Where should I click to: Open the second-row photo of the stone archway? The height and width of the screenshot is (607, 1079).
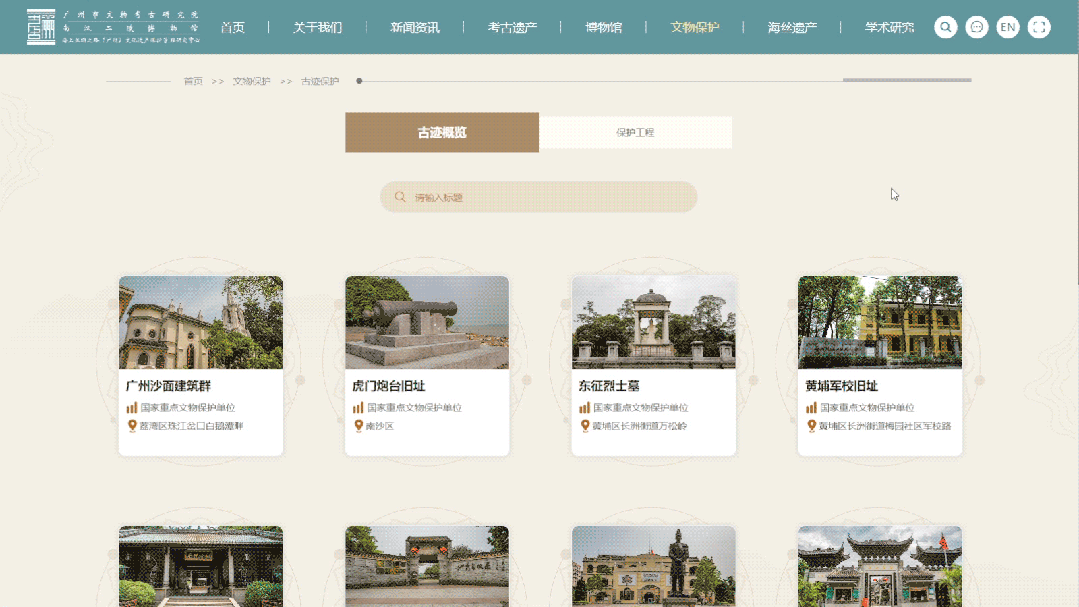[x=880, y=566]
